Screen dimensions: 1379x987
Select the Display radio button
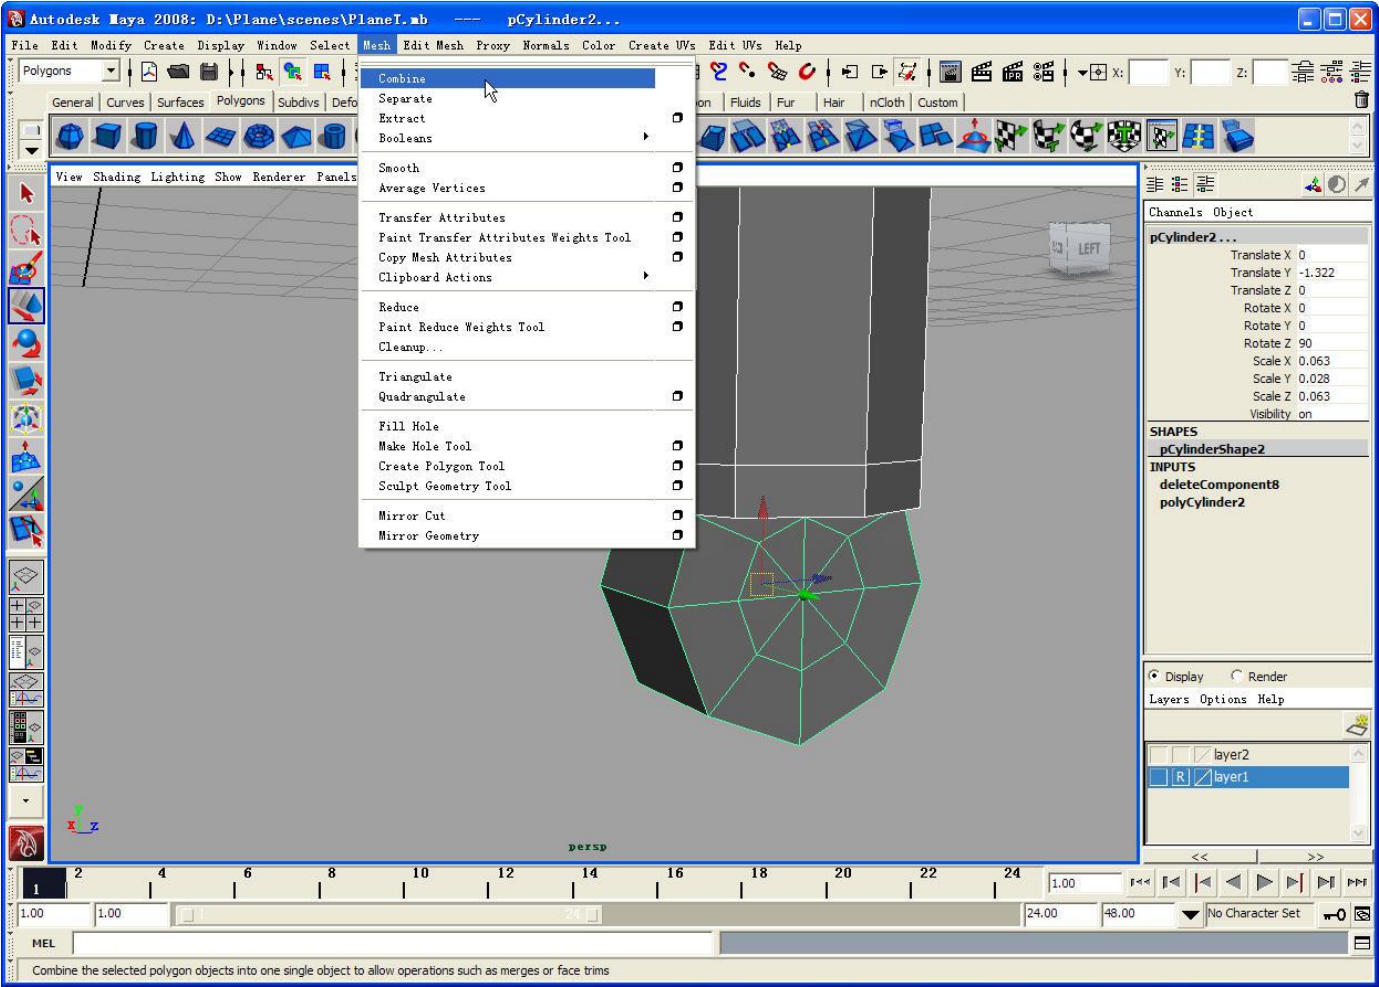(x=1154, y=676)
